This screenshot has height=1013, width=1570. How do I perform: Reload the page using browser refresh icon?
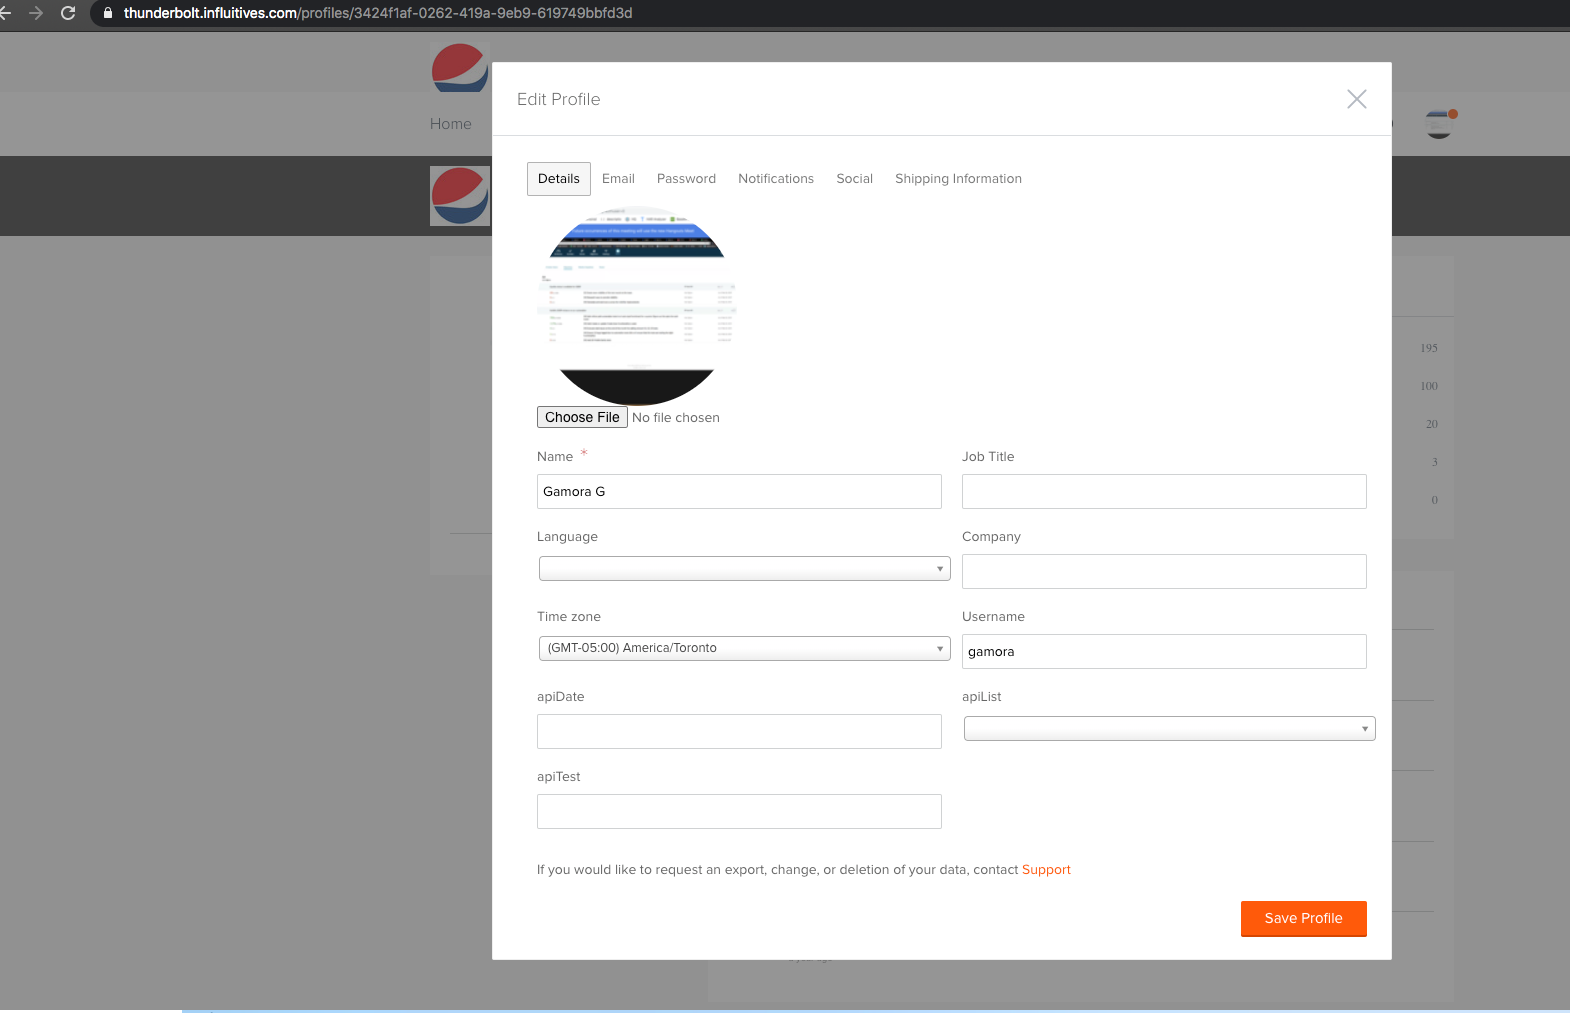(68, 13)
